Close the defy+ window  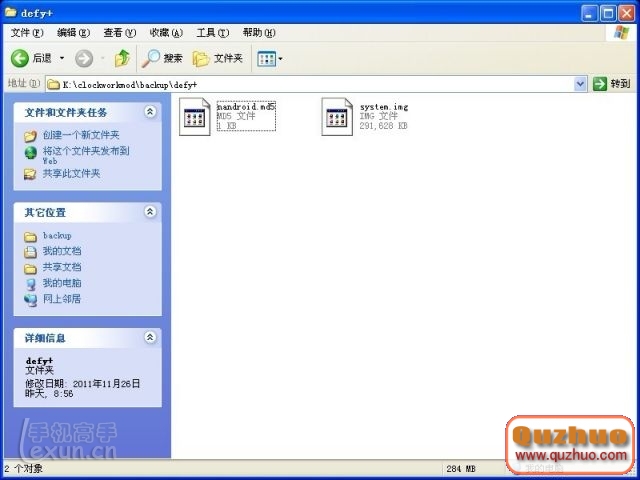coord(626,13)
